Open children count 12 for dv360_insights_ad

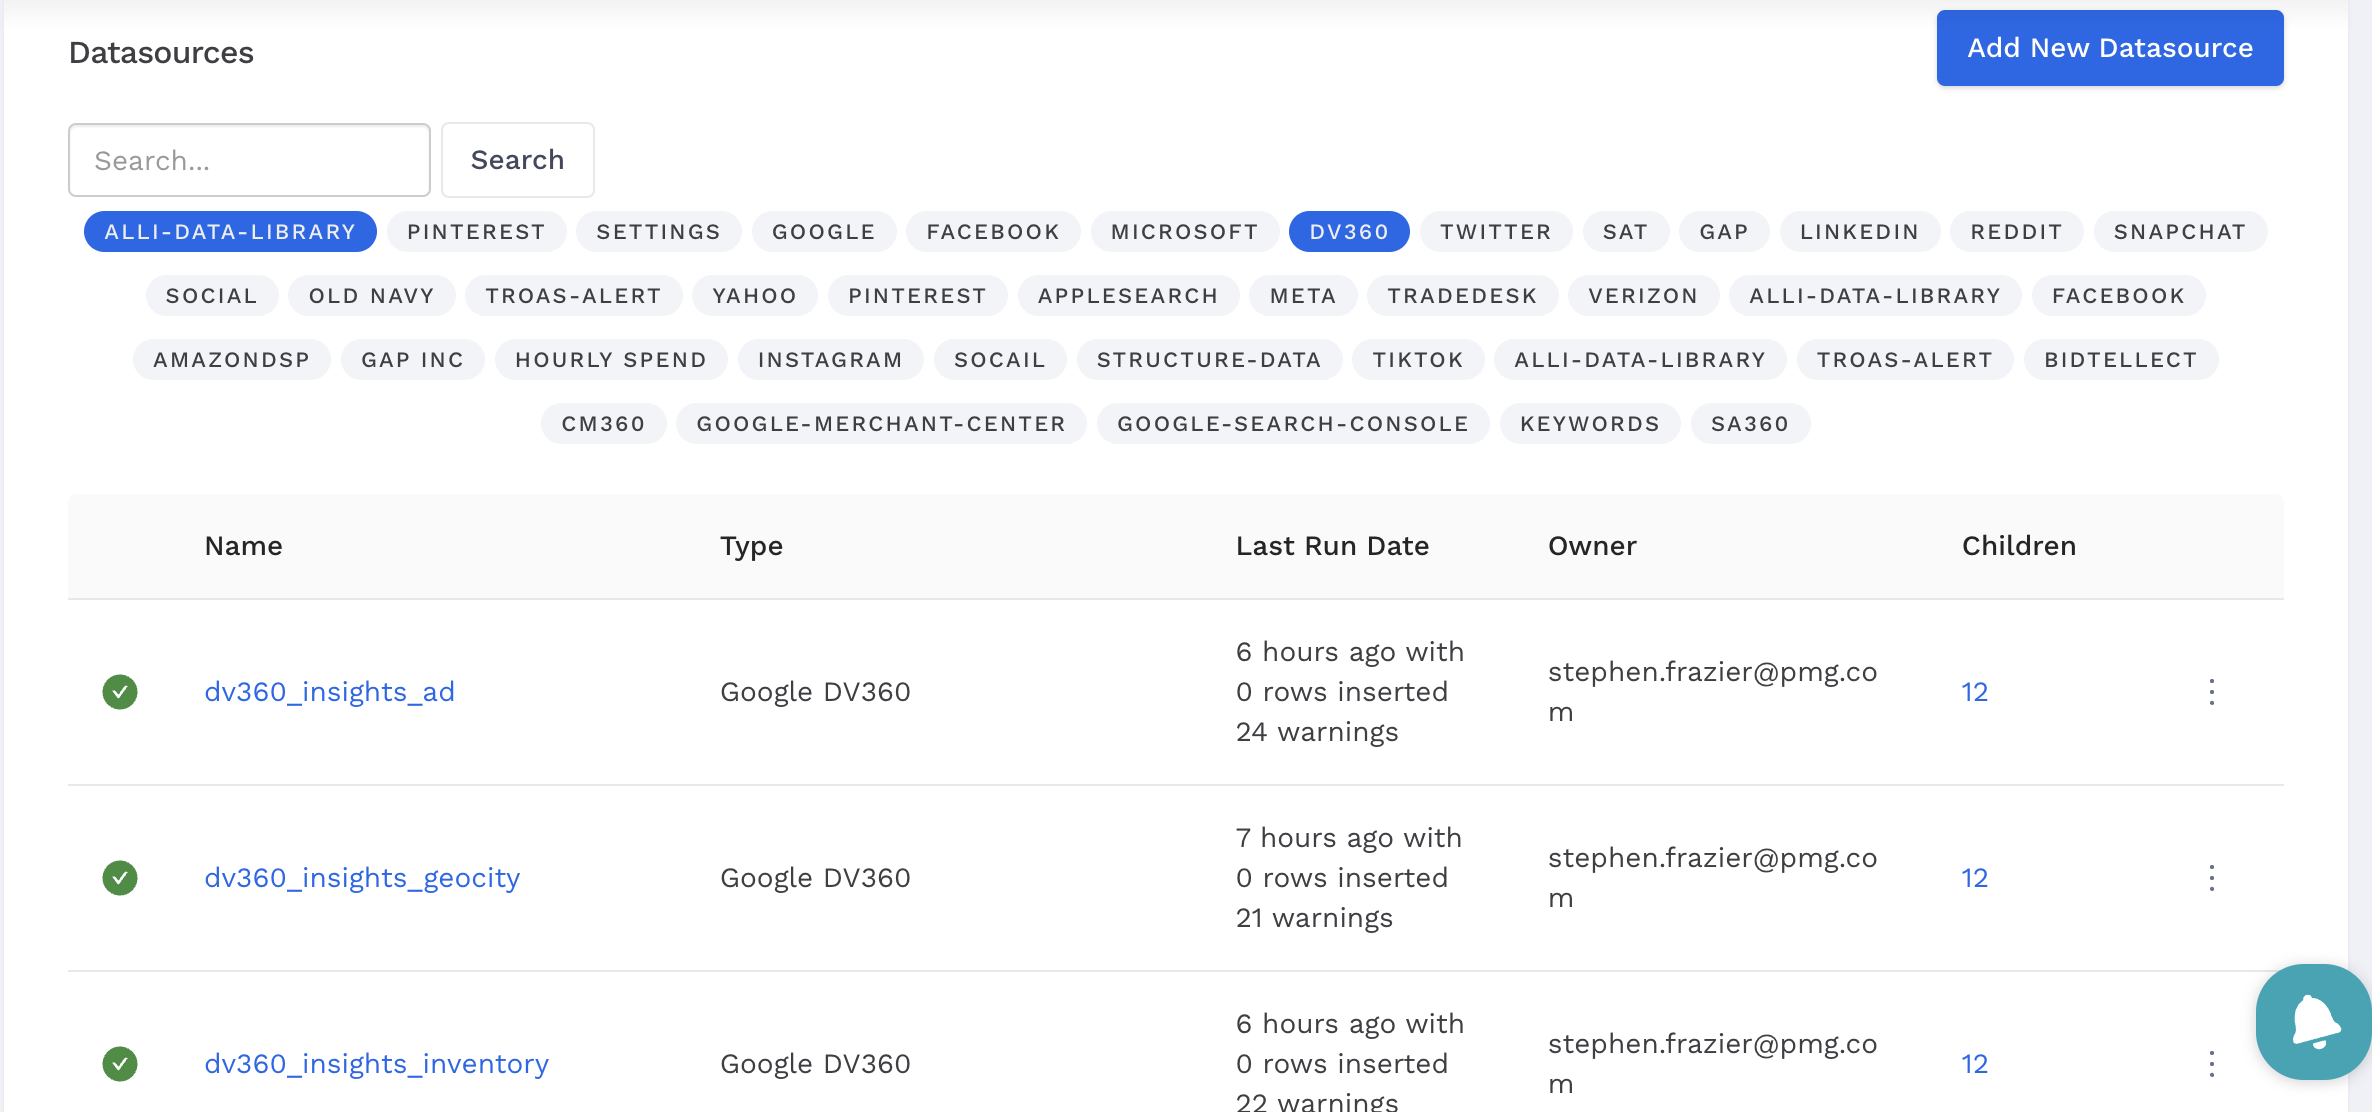[x=1974, y=692]
